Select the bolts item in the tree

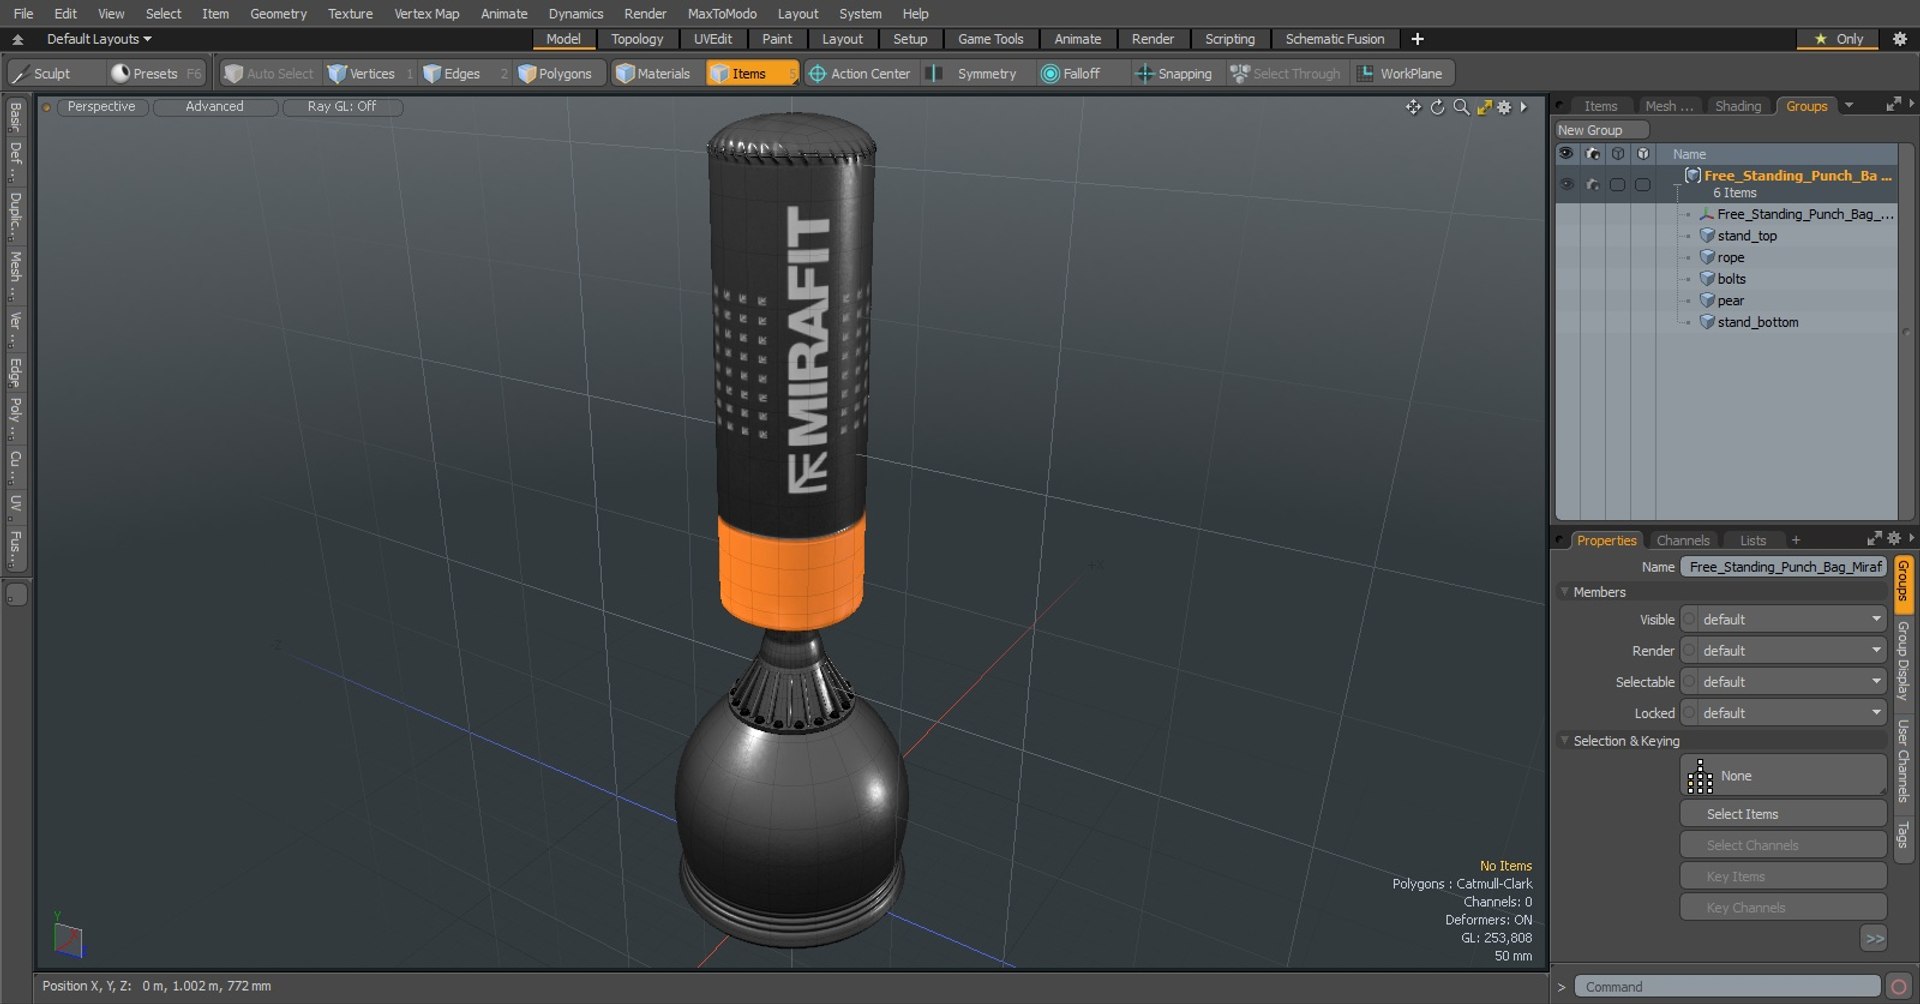1732,279
